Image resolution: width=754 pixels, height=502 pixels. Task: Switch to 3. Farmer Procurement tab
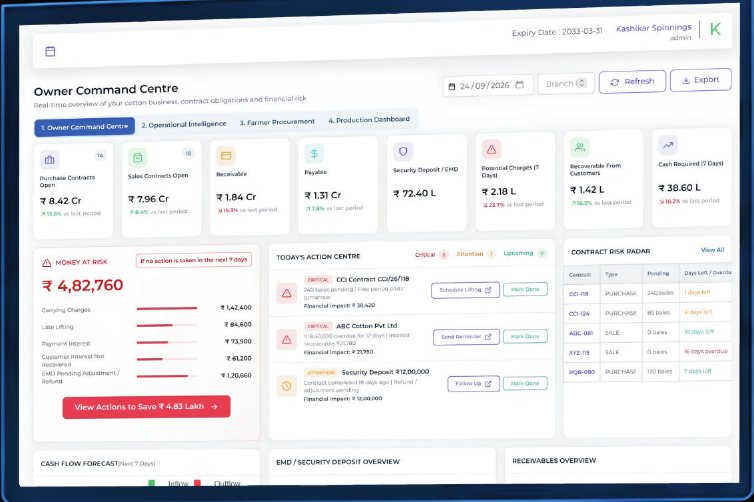click(x=277, y=122)
